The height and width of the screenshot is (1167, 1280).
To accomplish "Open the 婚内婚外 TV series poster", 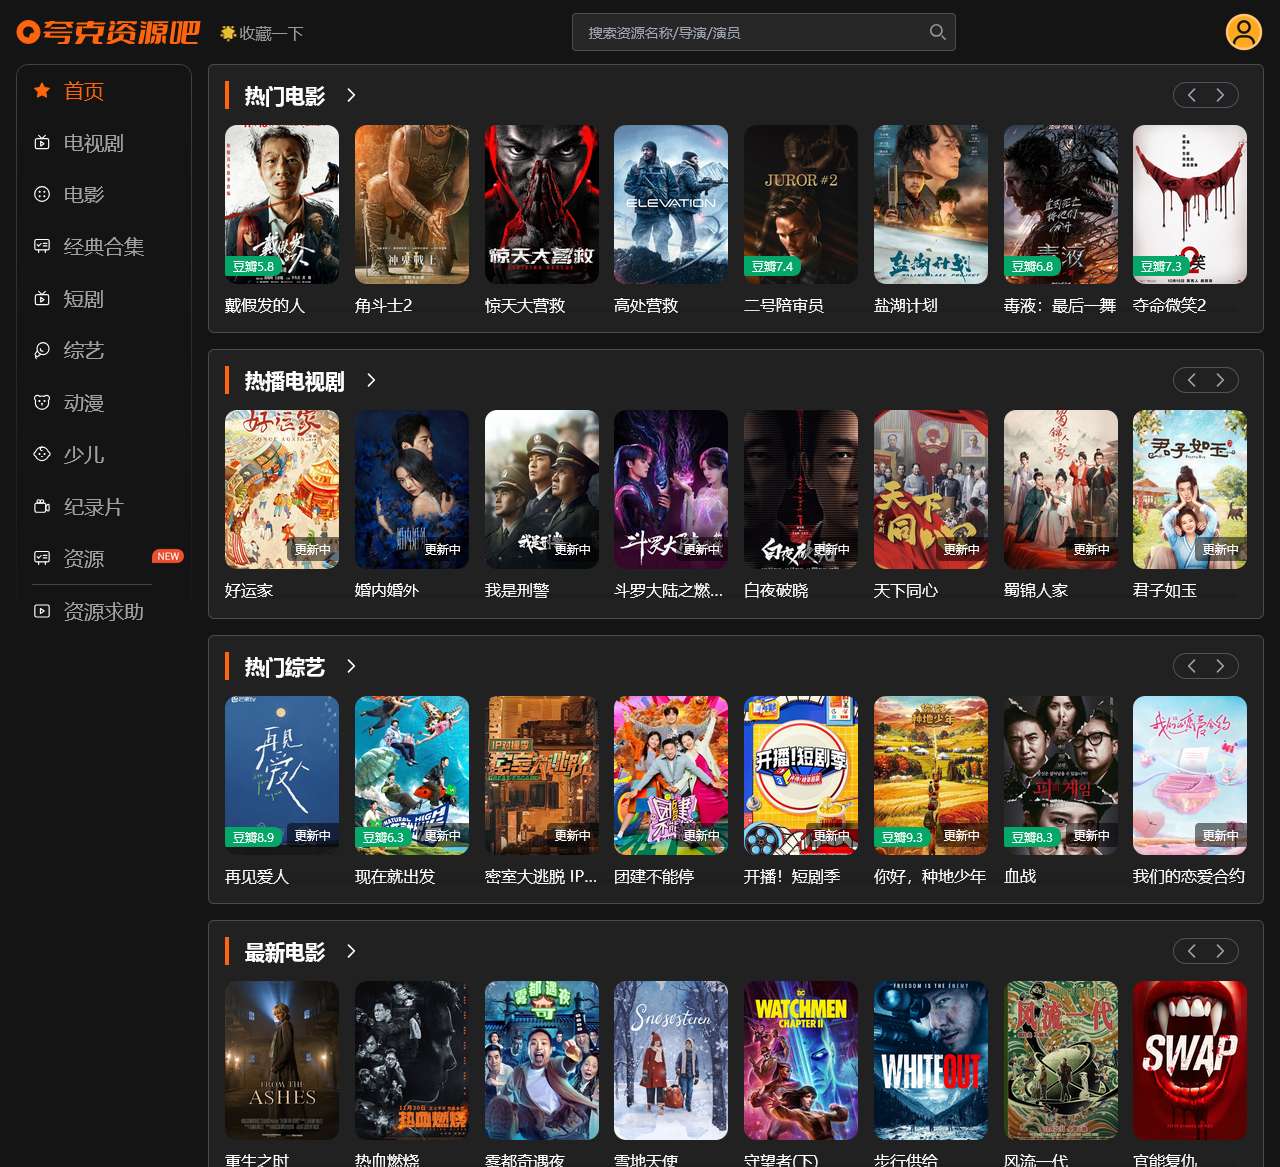I will pos(412,489).
